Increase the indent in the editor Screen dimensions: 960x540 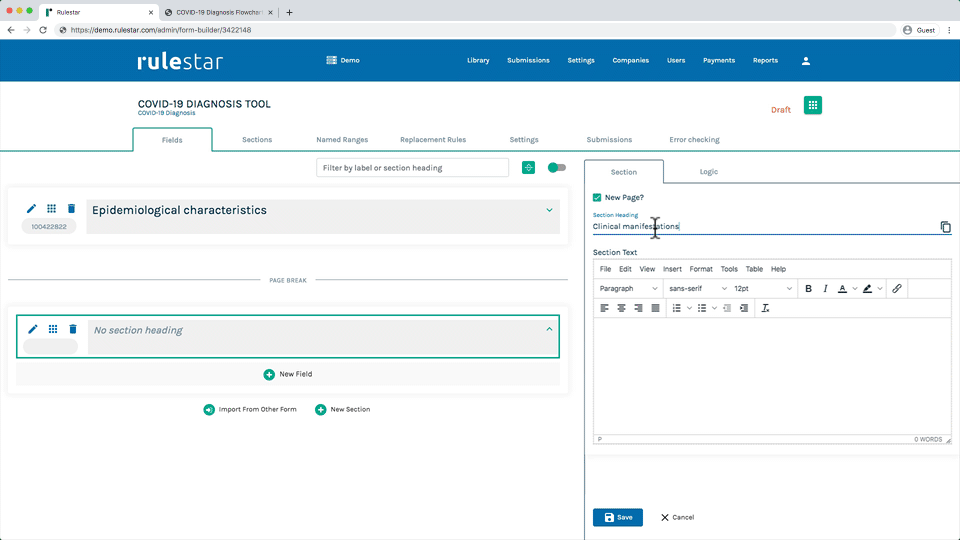click(x=744, y=308)
